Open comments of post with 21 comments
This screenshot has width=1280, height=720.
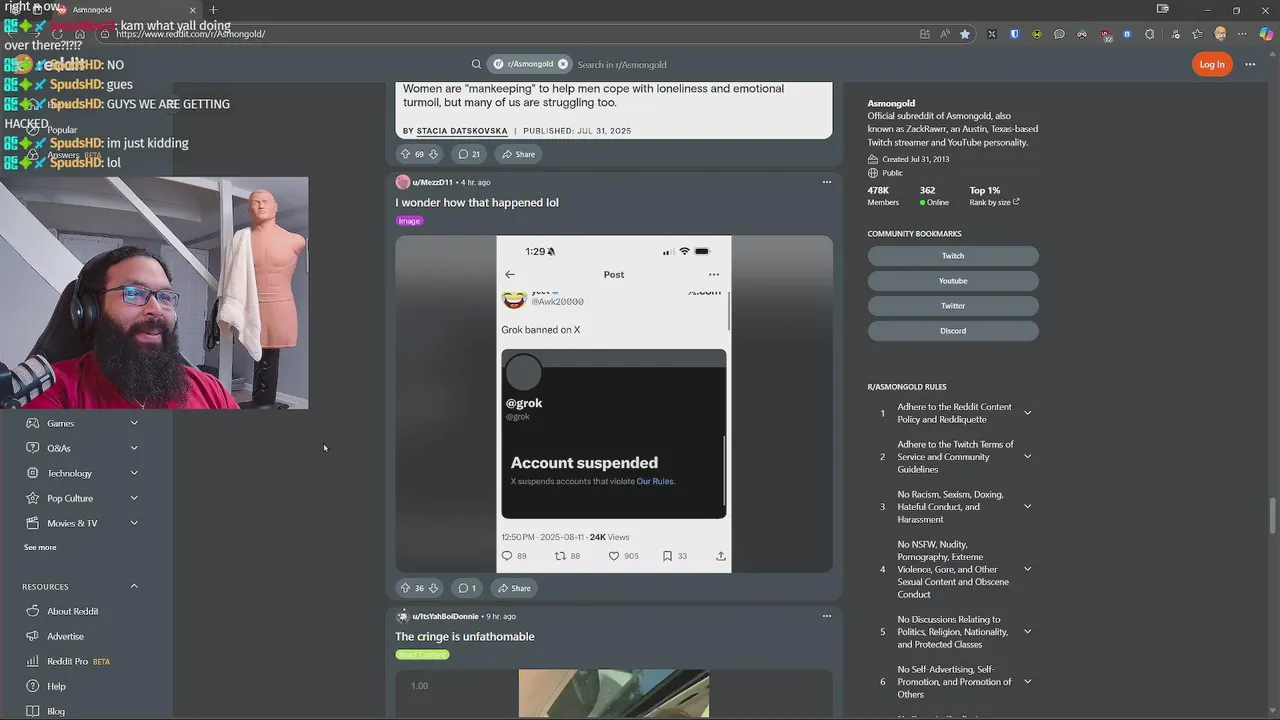(x=469, y=154)
